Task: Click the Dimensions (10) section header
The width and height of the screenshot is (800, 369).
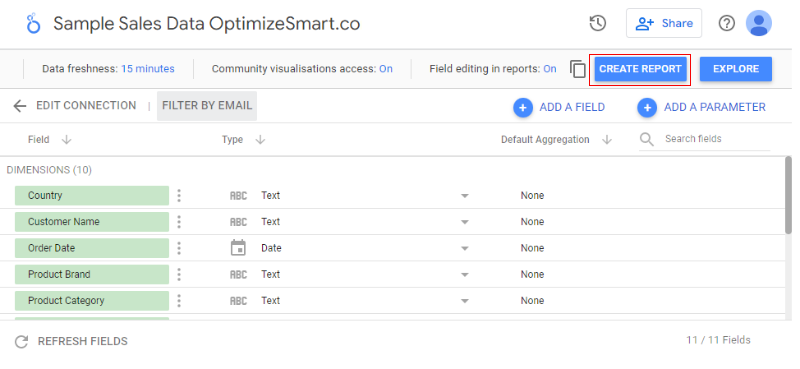Action: click(x=49, y=170)
